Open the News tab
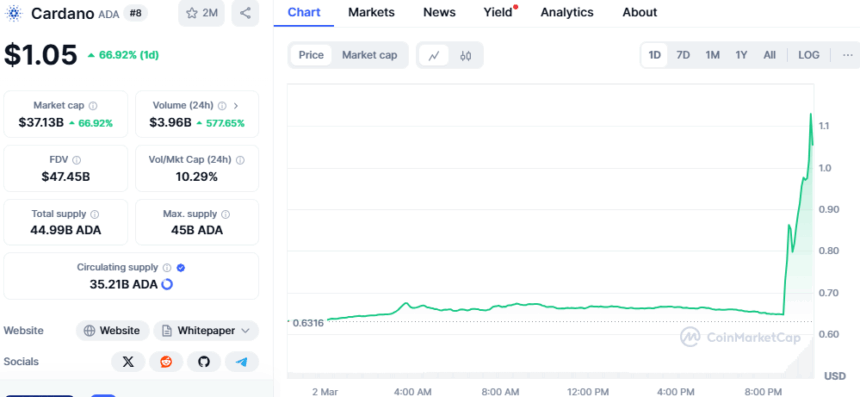Viewport: 860px width, 397px height. 439,12
